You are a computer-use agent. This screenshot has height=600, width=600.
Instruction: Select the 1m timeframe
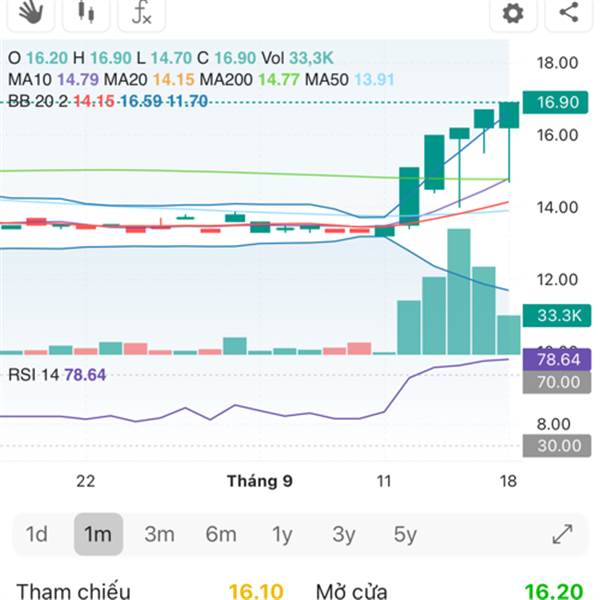[x=98, y=534]
